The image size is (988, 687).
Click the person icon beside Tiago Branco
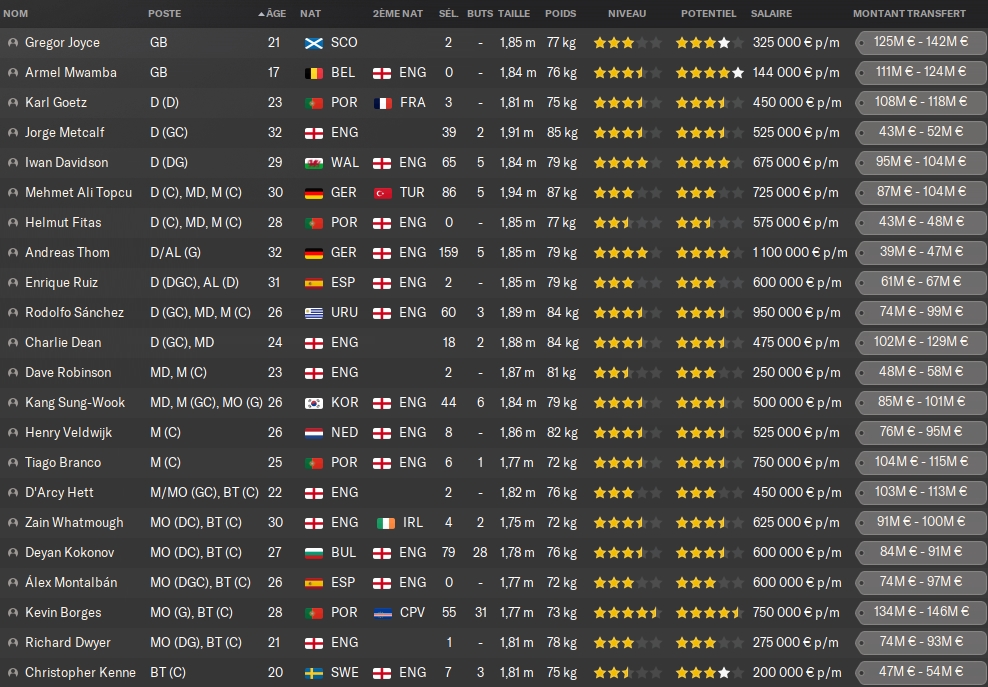pyautogui.click(x=13, y=463)
